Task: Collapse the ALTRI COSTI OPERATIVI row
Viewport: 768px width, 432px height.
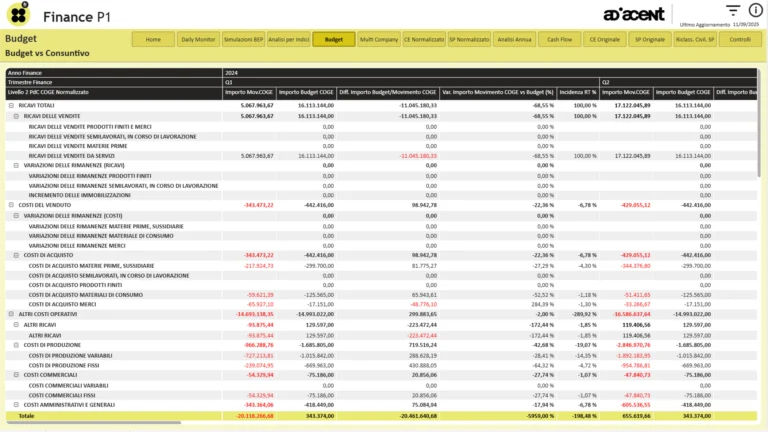Action: (11, 314)
